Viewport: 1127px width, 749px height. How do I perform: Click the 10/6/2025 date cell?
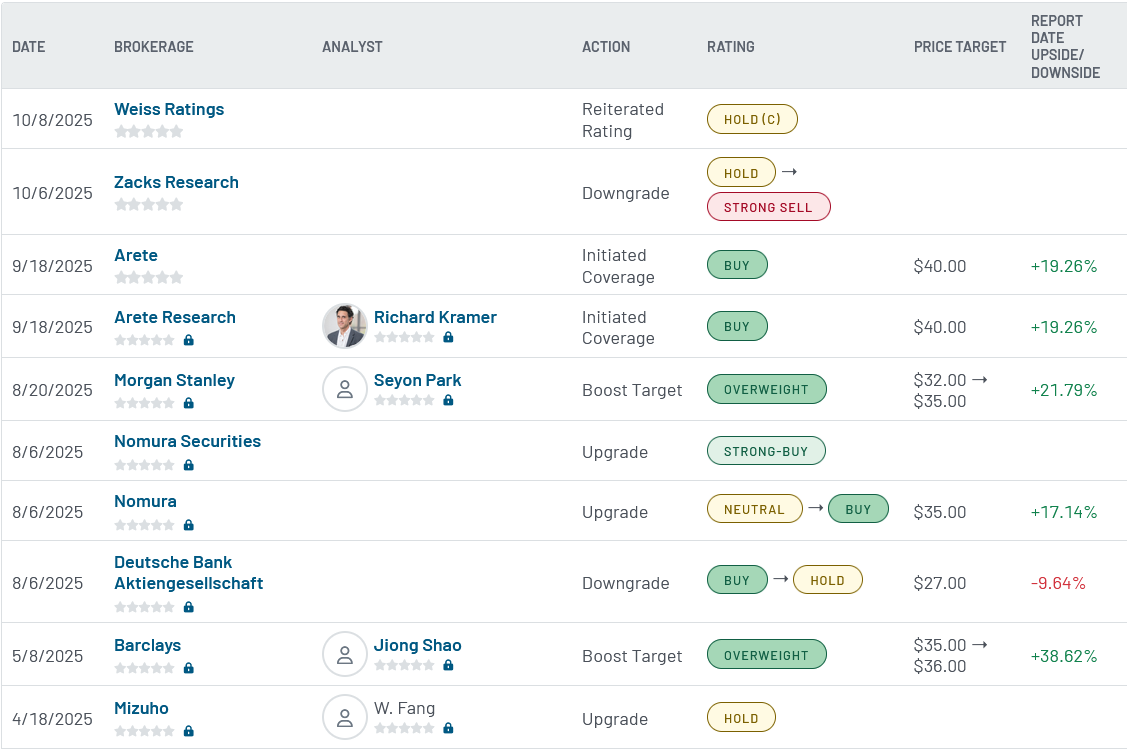point(52,193)
